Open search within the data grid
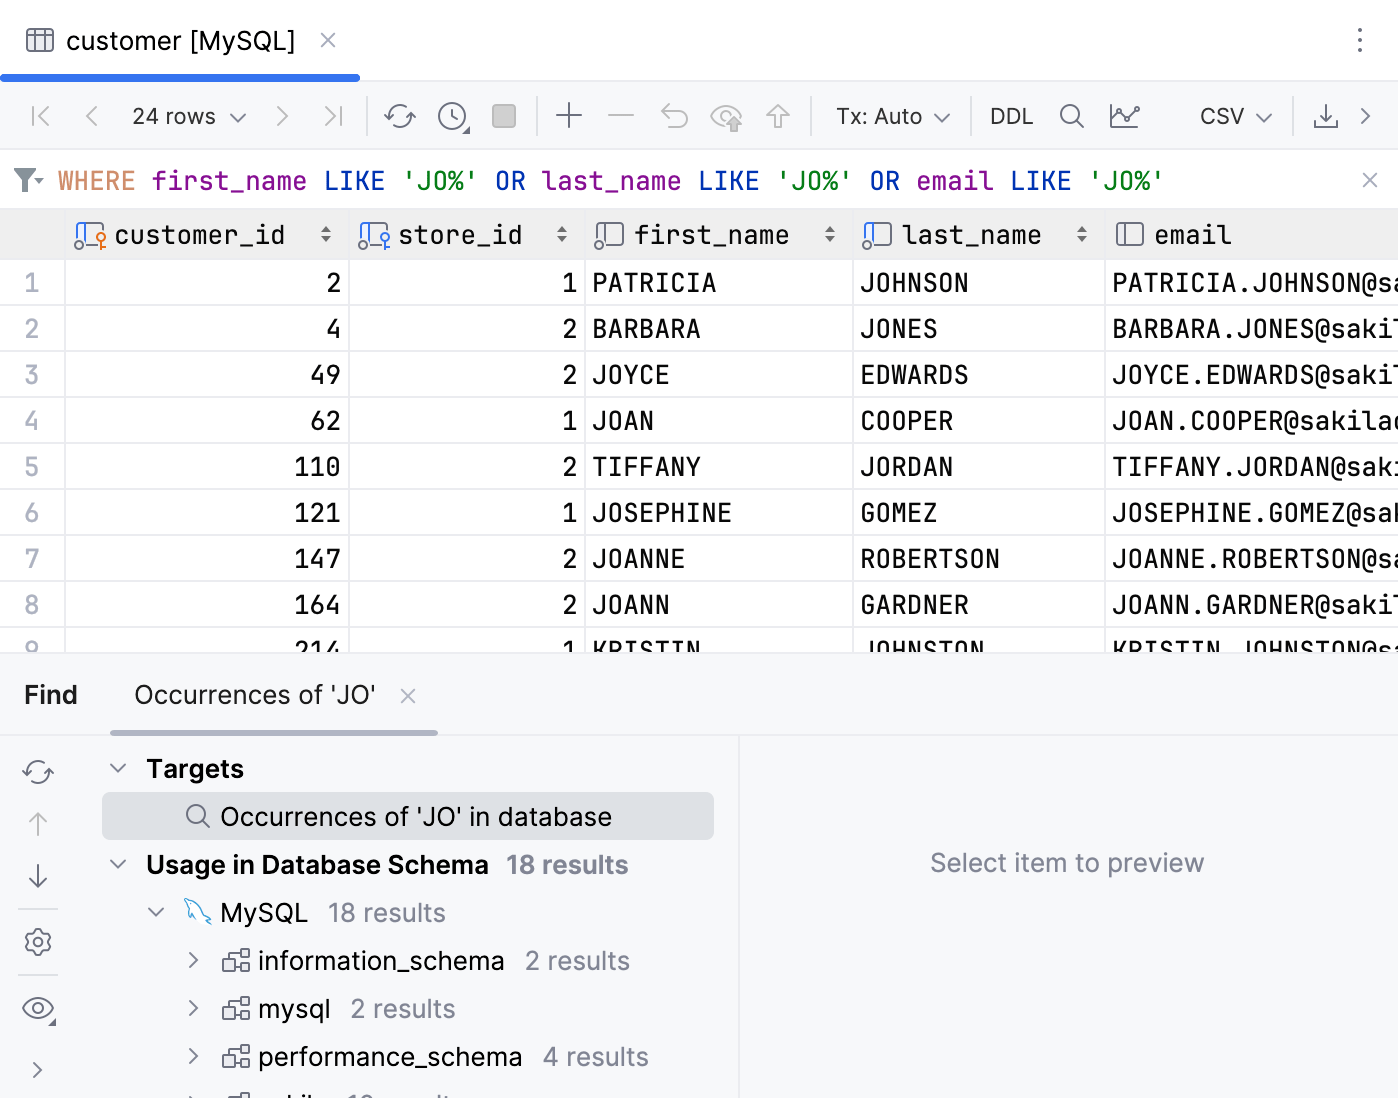1398x1098 pixels. 1071,116
